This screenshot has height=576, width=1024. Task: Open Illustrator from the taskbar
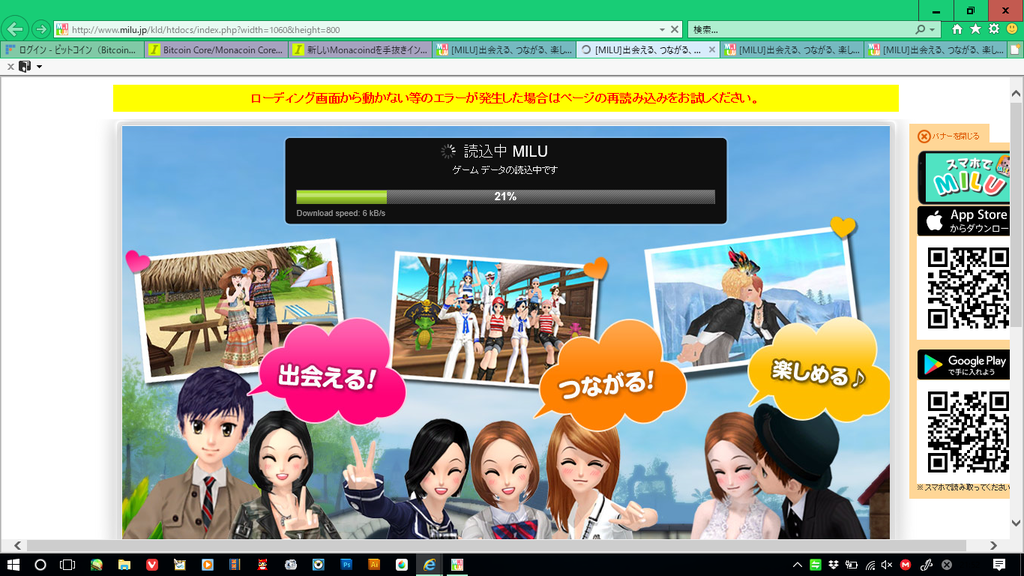click(373, 564)
